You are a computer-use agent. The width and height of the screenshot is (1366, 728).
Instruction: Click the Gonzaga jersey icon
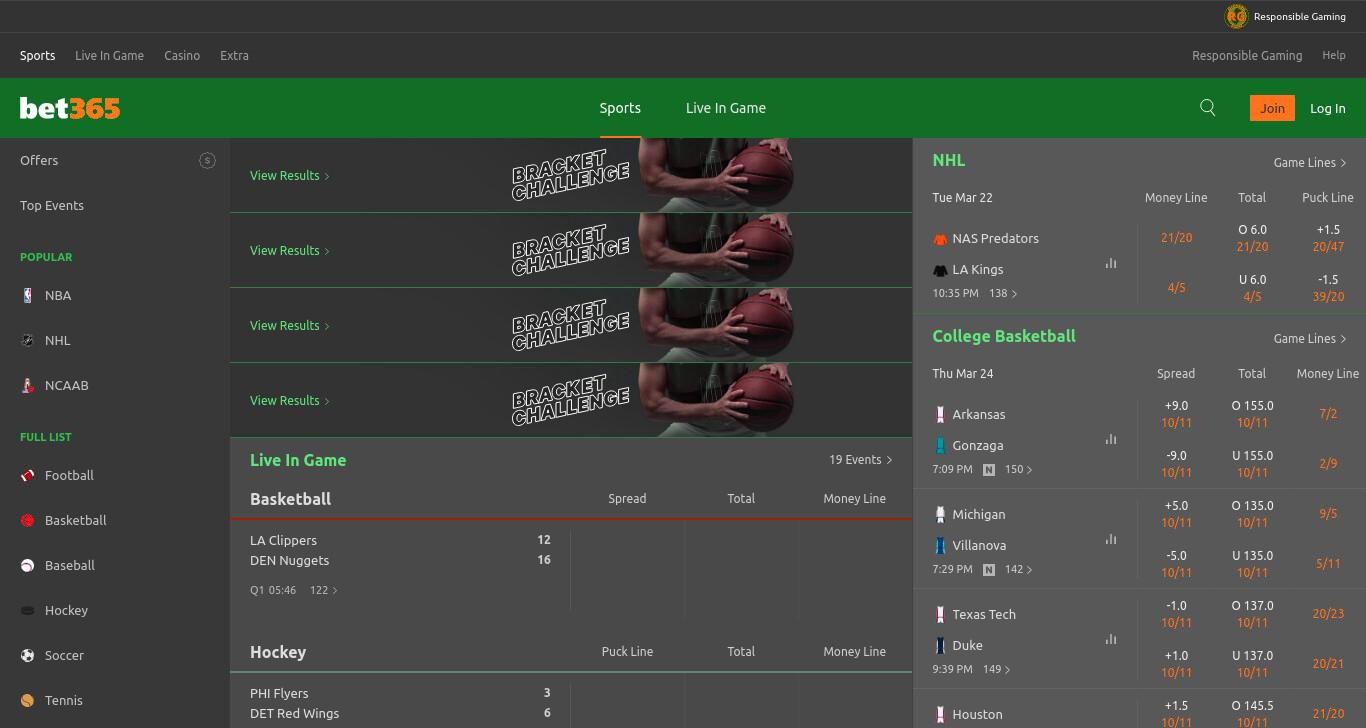(940, 445)
